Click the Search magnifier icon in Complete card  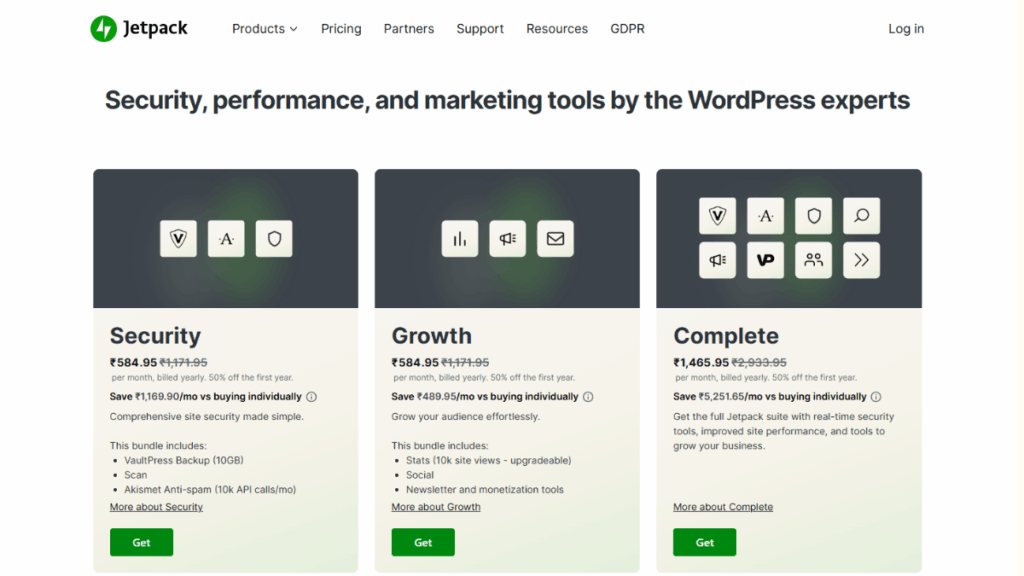[x=861, y=215]
